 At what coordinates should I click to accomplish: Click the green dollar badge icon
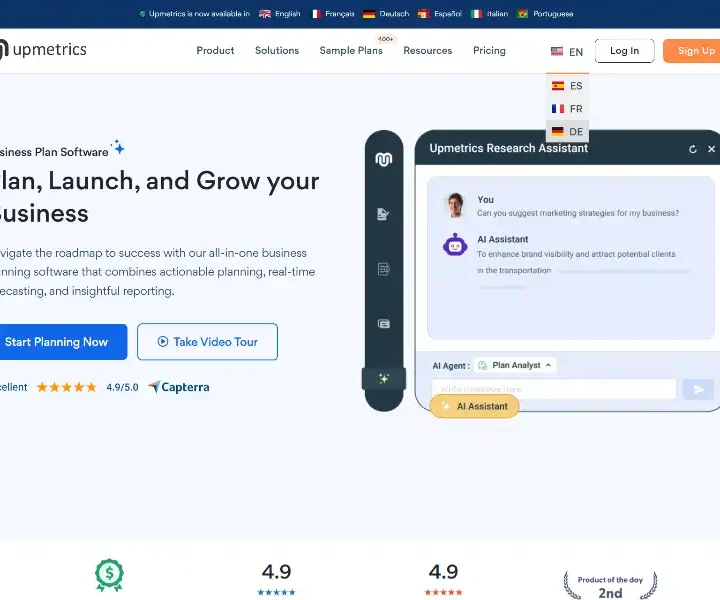point(109,574)
